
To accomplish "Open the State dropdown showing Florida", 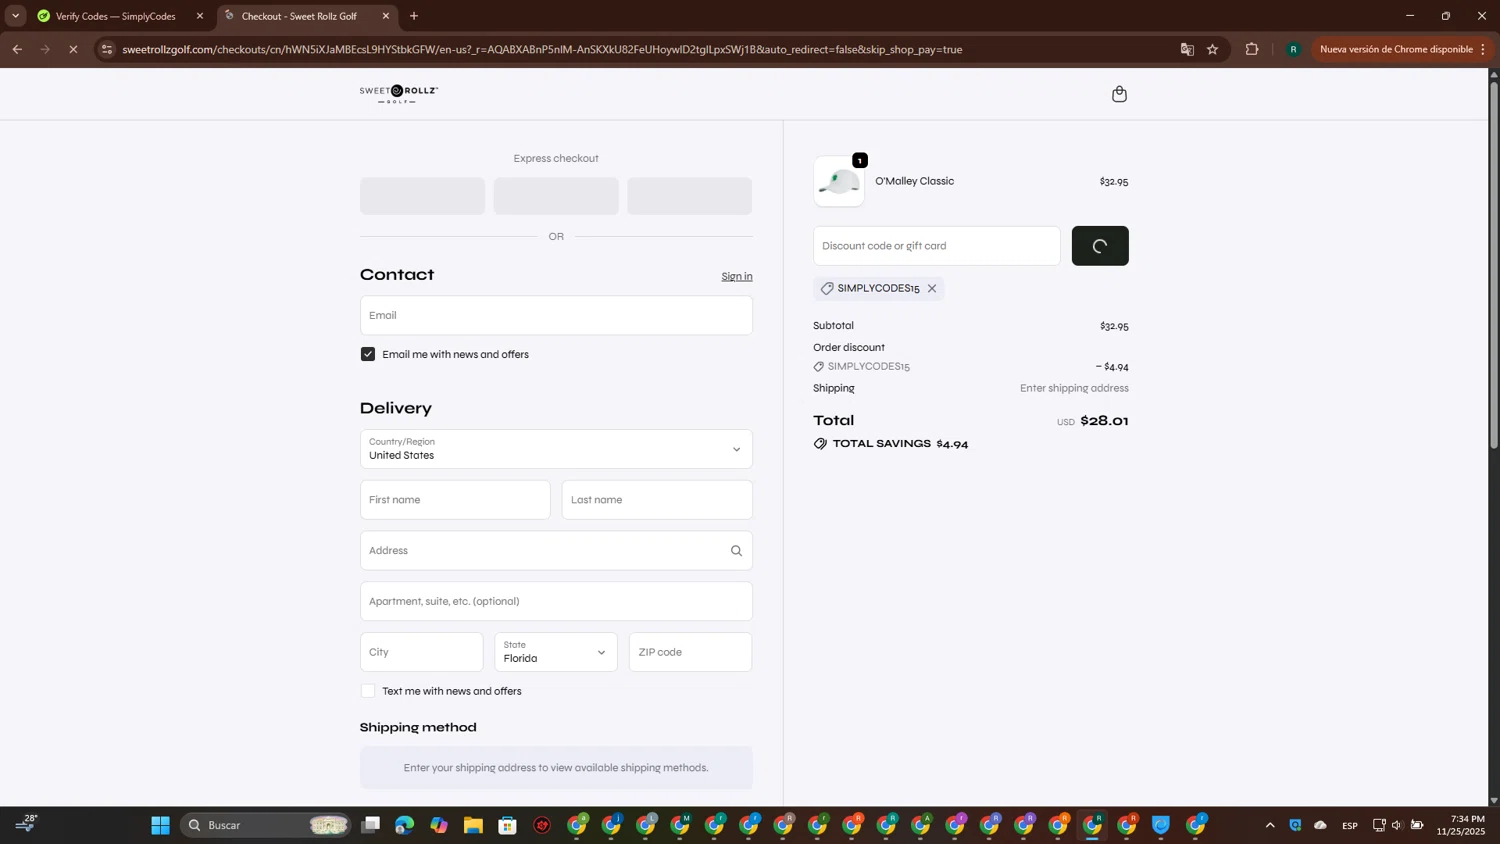I will click(556, 652).
